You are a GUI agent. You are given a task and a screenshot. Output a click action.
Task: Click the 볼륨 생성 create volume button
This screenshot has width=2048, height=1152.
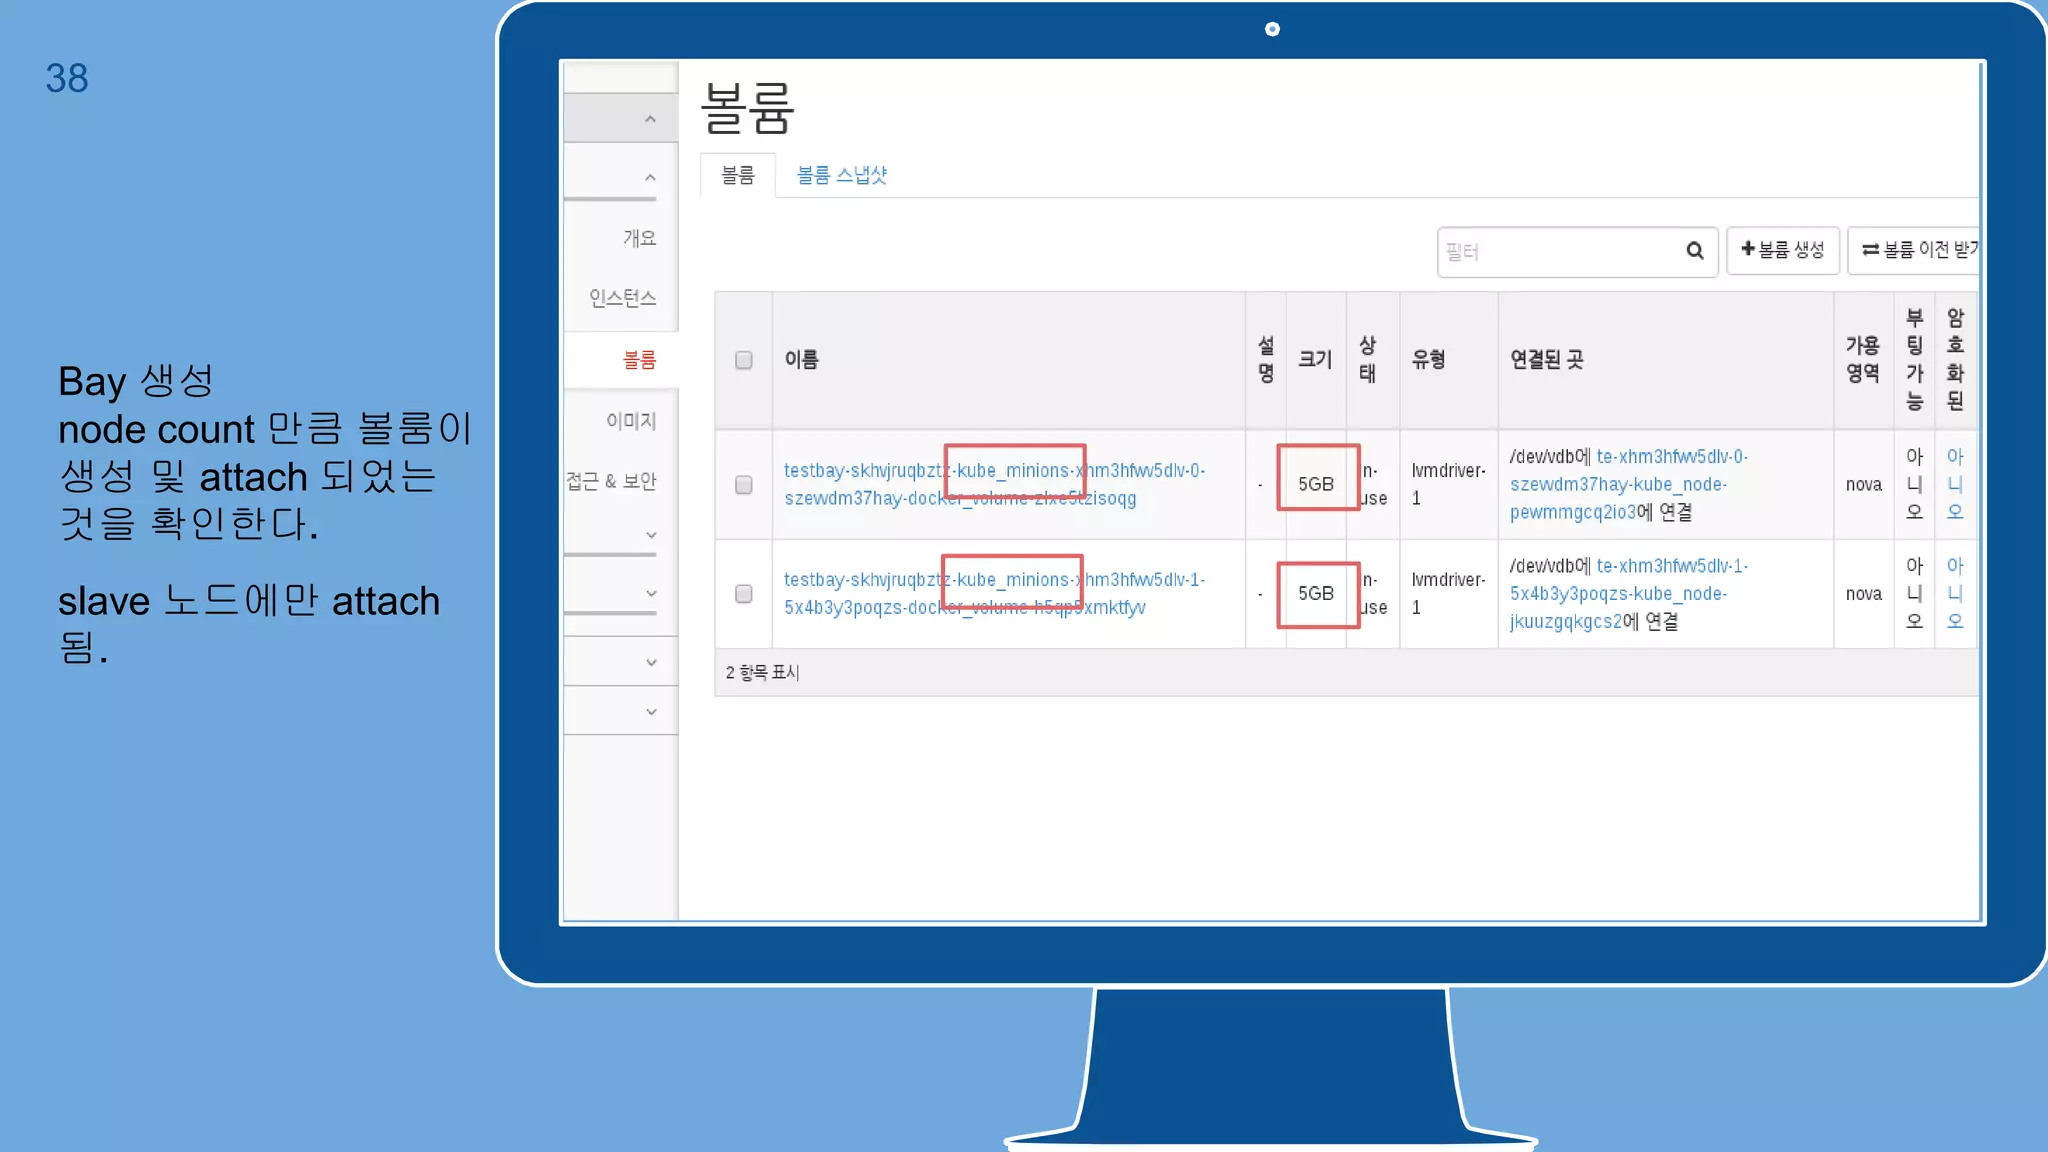coord(1782,250)
